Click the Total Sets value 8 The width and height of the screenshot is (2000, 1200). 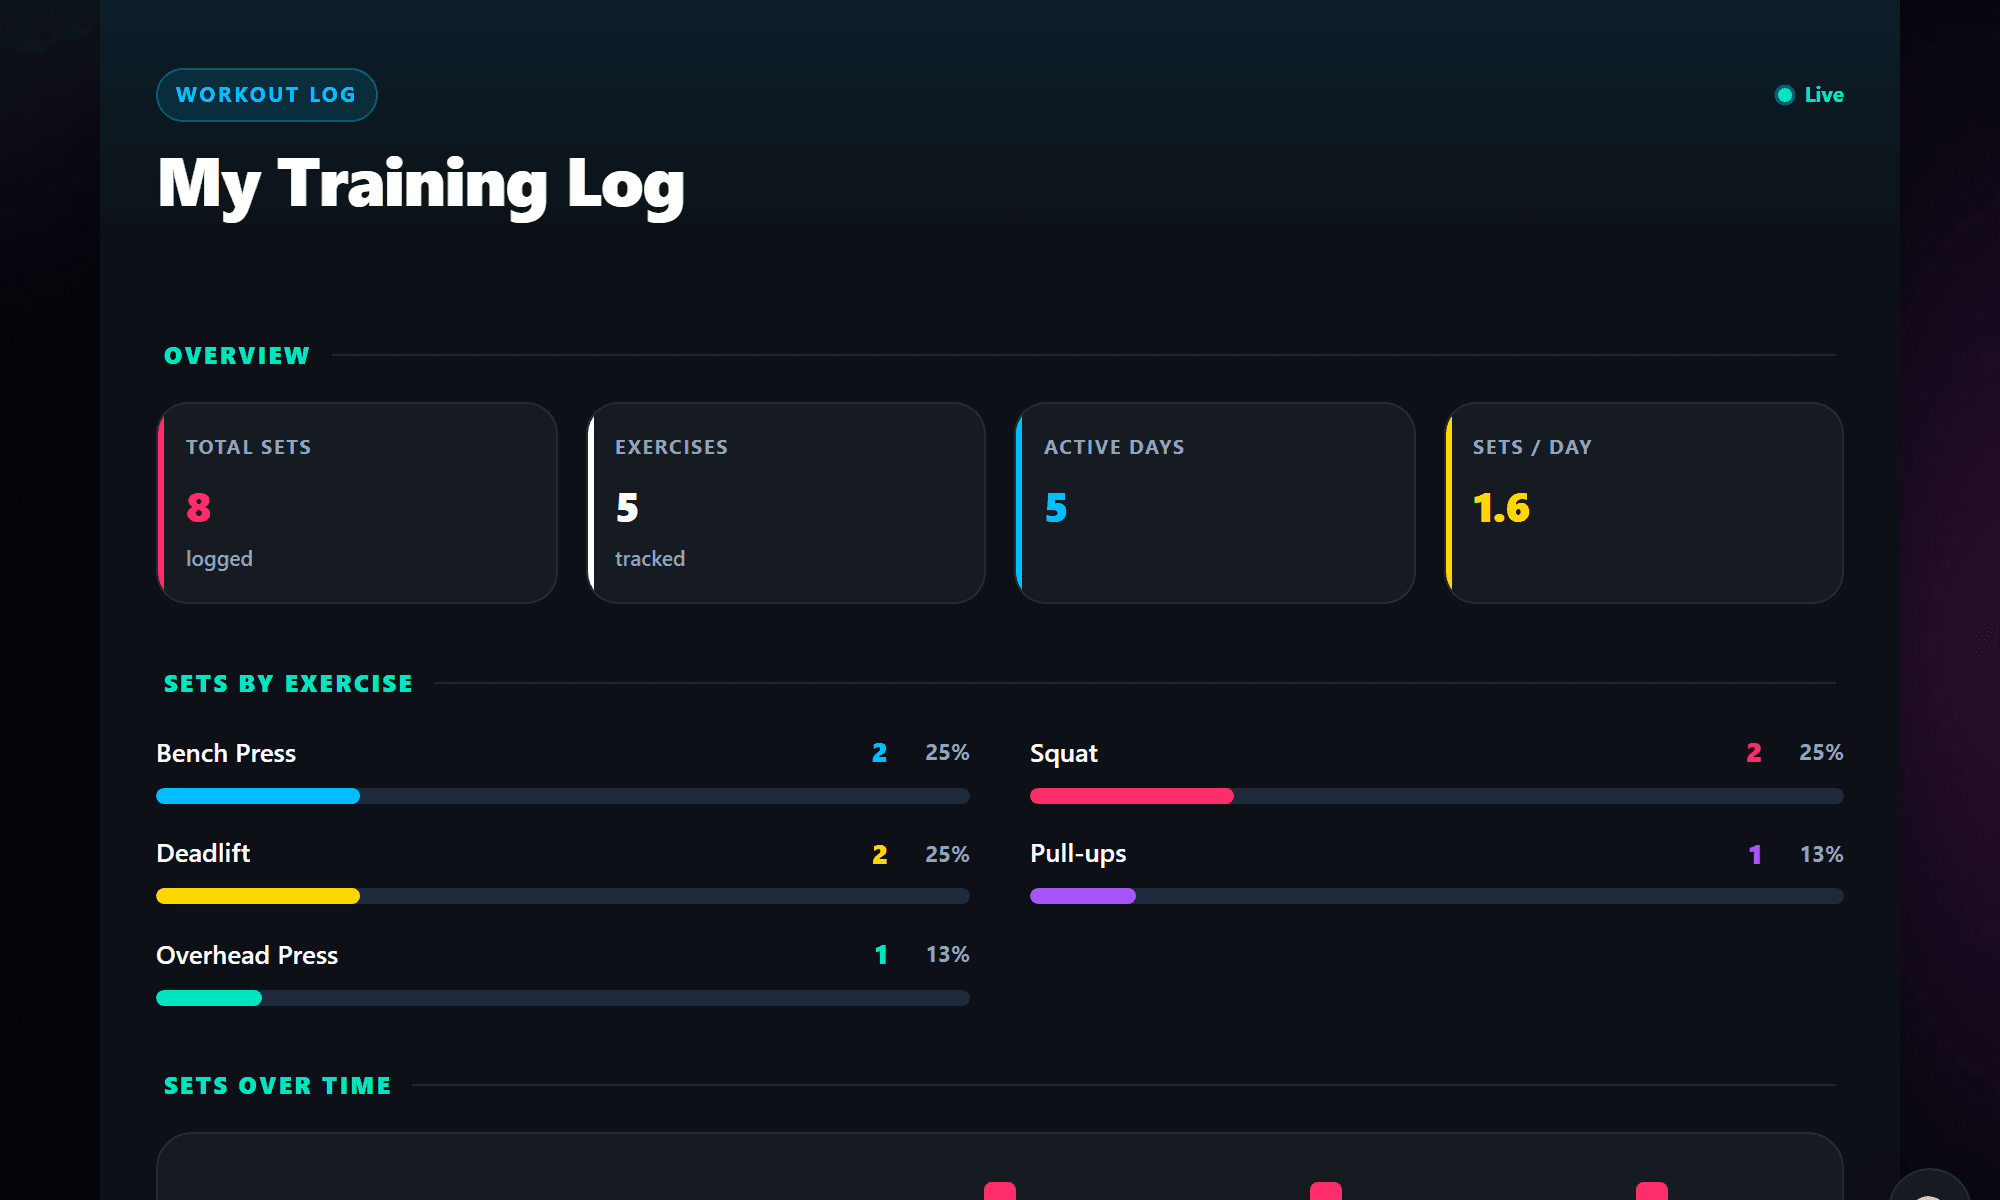tap(198, 508)
